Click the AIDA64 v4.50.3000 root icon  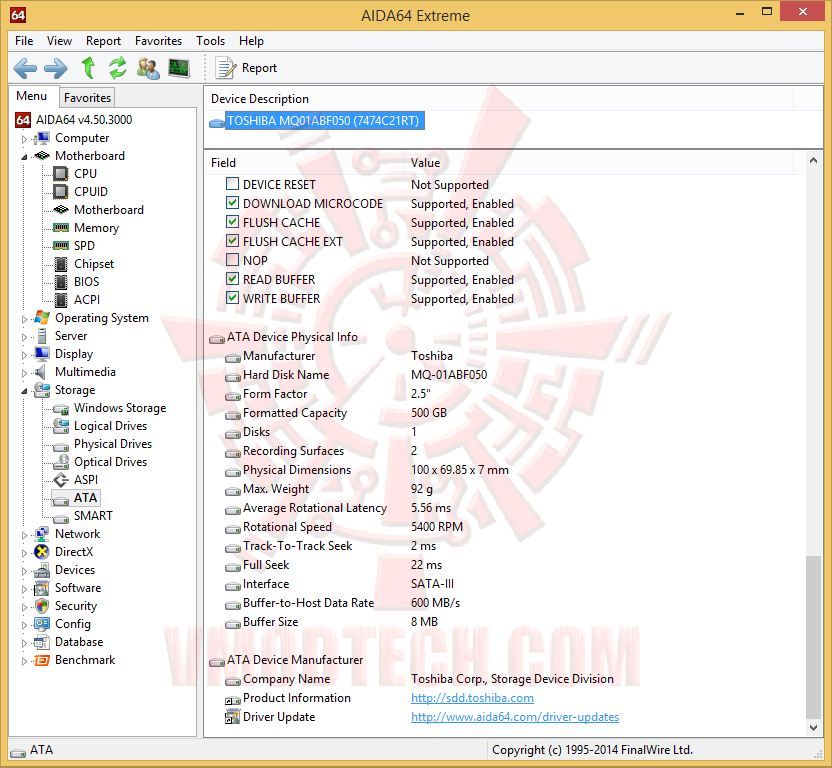(22, 120)
